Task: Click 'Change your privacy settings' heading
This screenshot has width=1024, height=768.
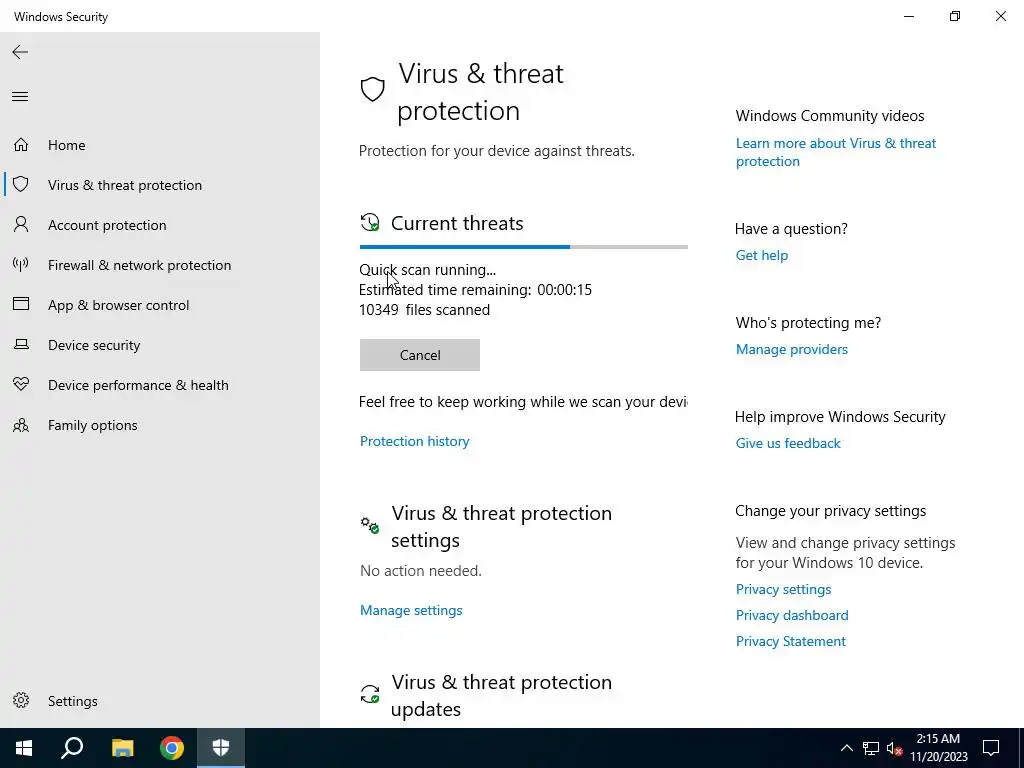Action: tap(830, 511)
